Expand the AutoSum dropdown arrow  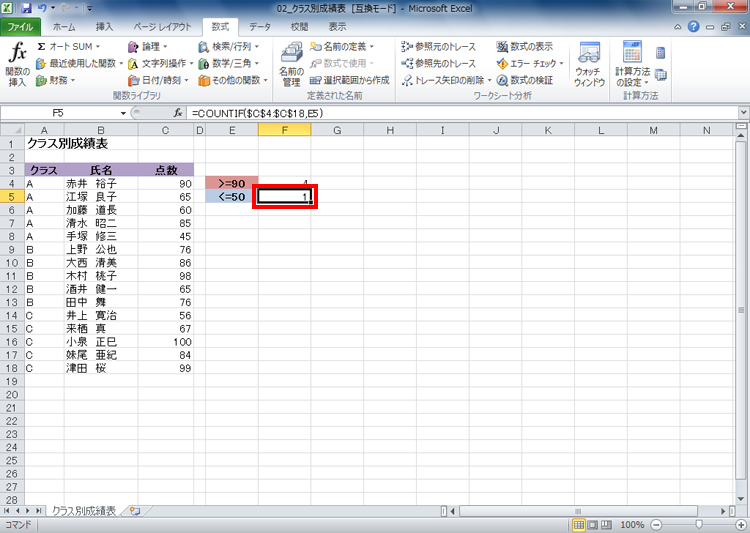click(98, 46)
